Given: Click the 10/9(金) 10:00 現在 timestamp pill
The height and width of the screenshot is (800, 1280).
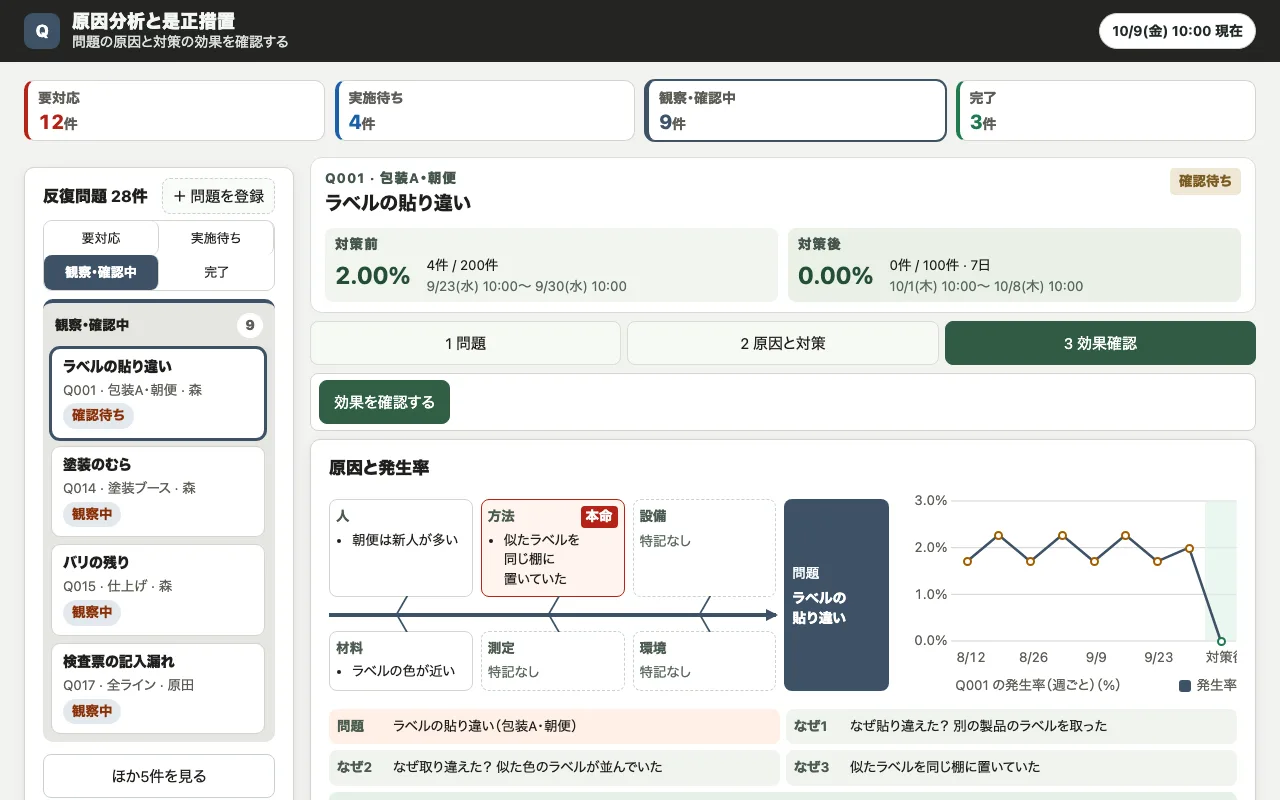Looking at the screenshot, I should [x=1177, y=31].
